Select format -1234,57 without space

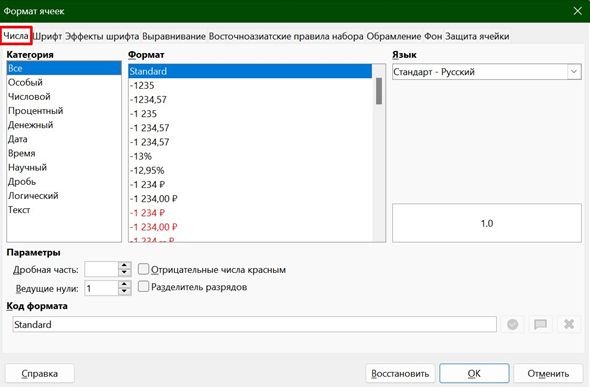point(250,100)
